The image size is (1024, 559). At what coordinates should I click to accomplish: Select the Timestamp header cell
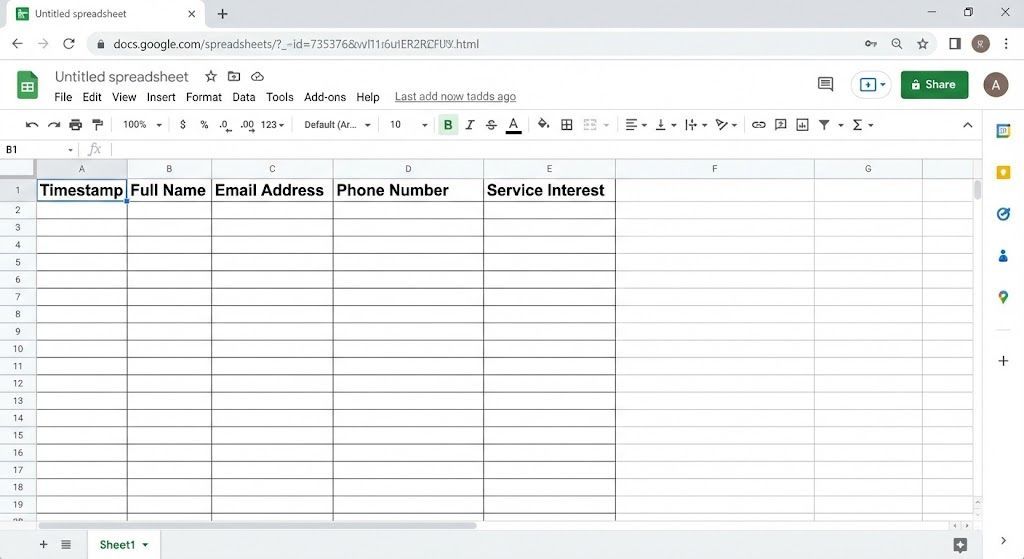click(x=82, y=190)
